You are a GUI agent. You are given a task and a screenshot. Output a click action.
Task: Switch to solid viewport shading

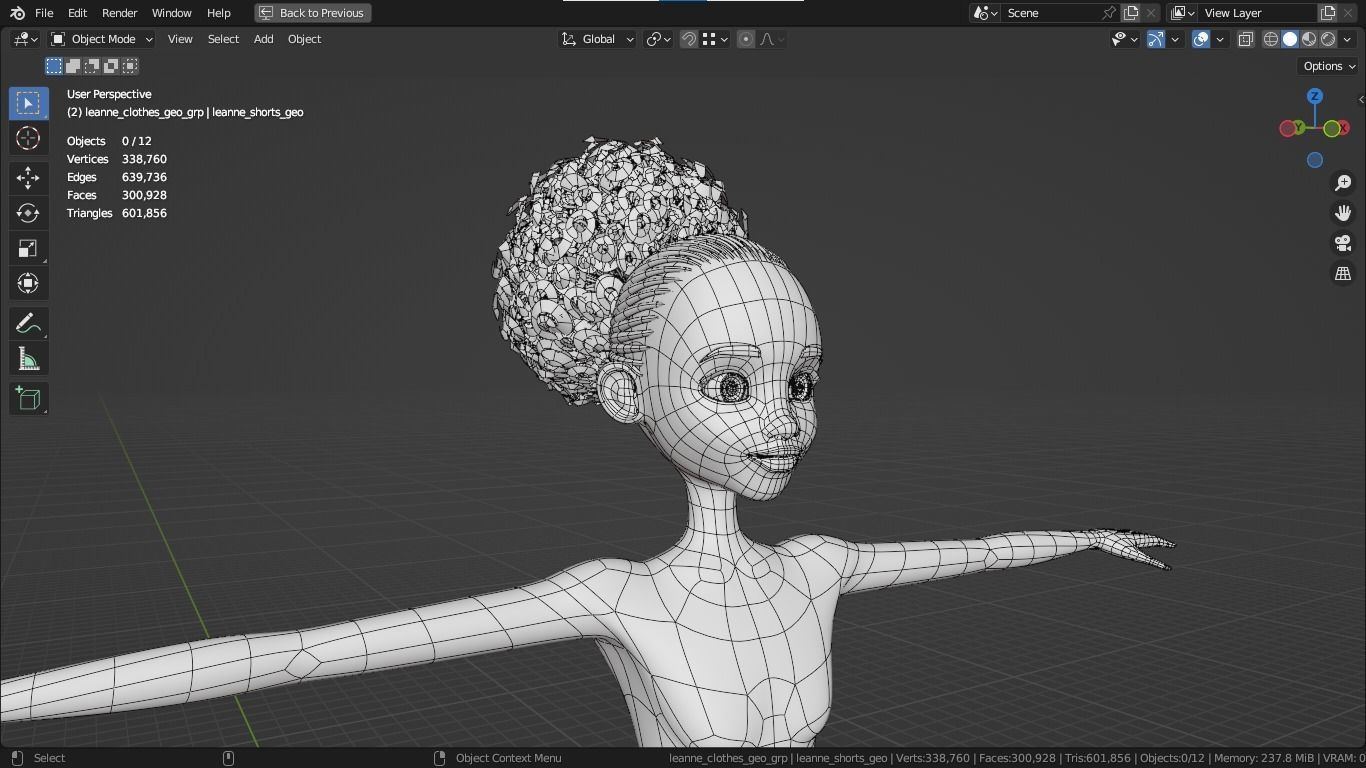click(1290, 39)
